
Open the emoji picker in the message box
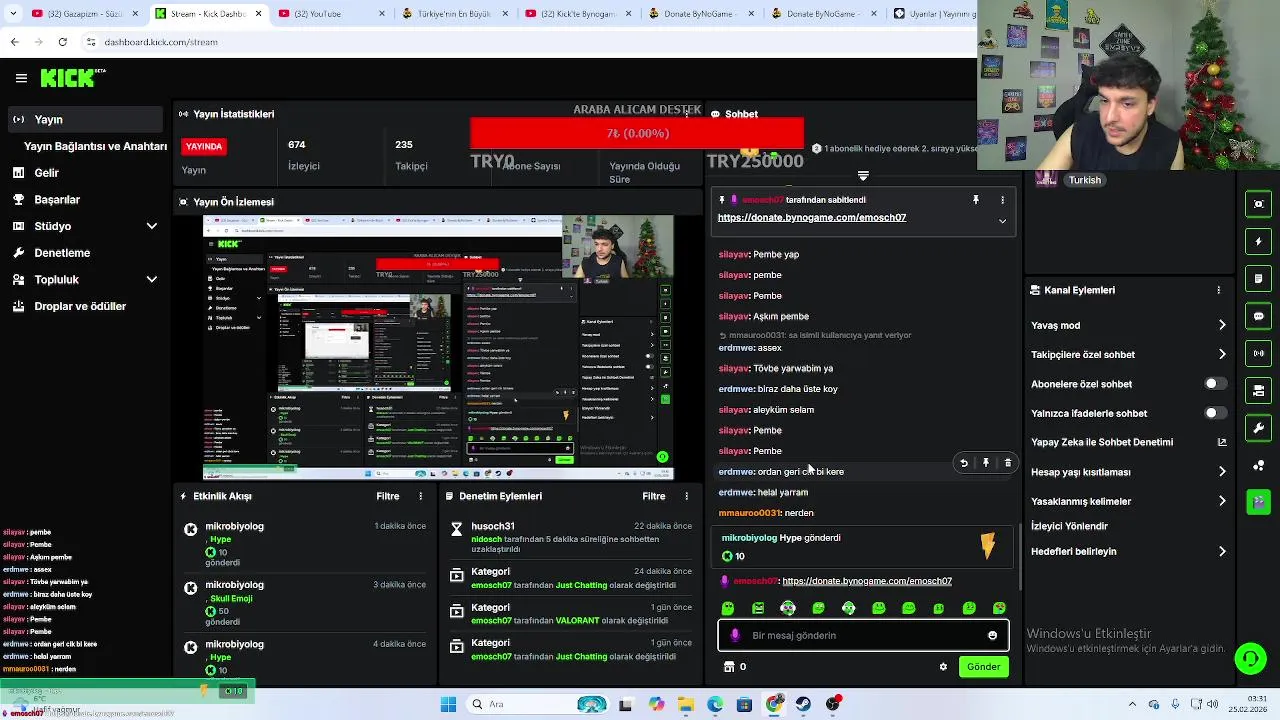pos(992,635)
